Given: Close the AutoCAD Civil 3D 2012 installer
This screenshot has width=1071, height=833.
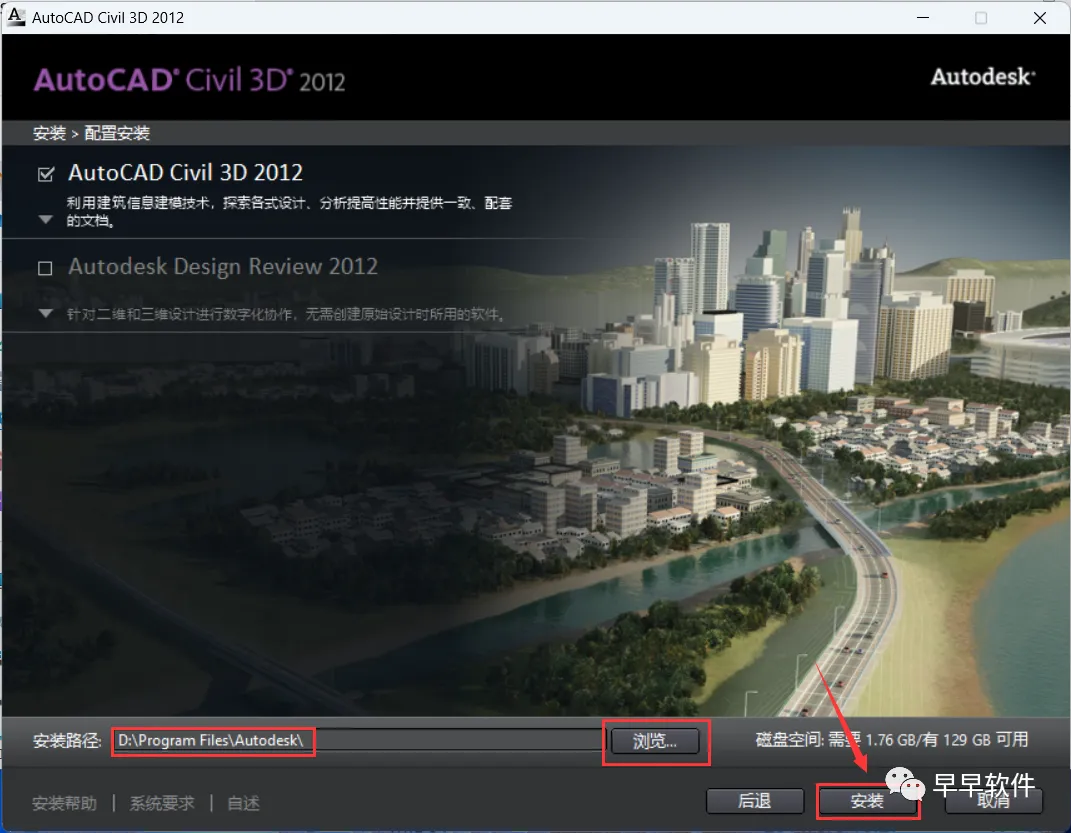Looking at the screenshot, I should point(1040,18).
